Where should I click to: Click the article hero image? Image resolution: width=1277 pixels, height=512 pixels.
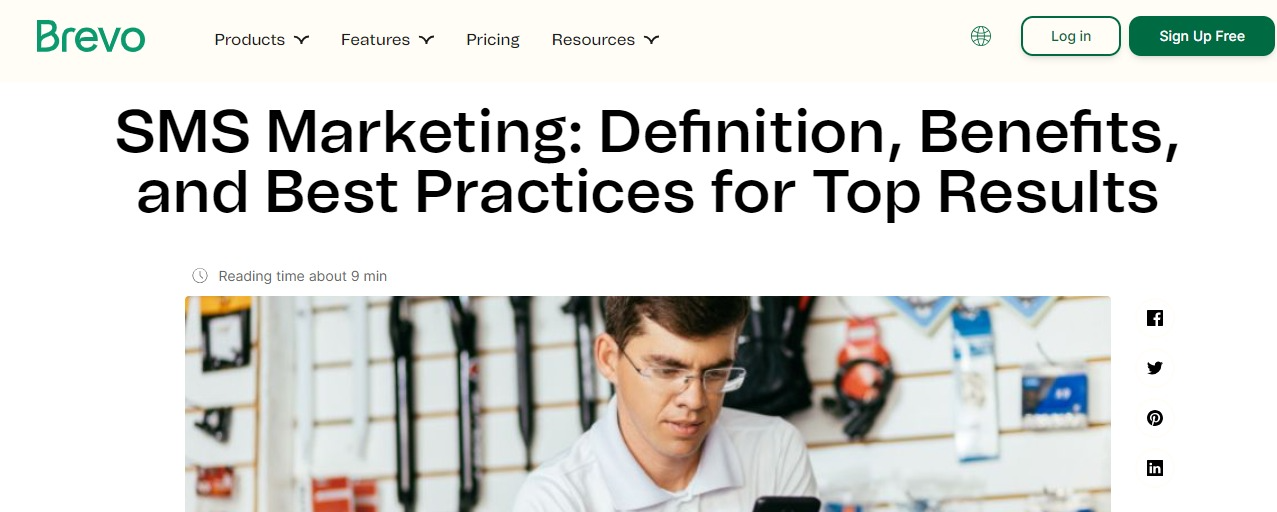click(648, 404)
